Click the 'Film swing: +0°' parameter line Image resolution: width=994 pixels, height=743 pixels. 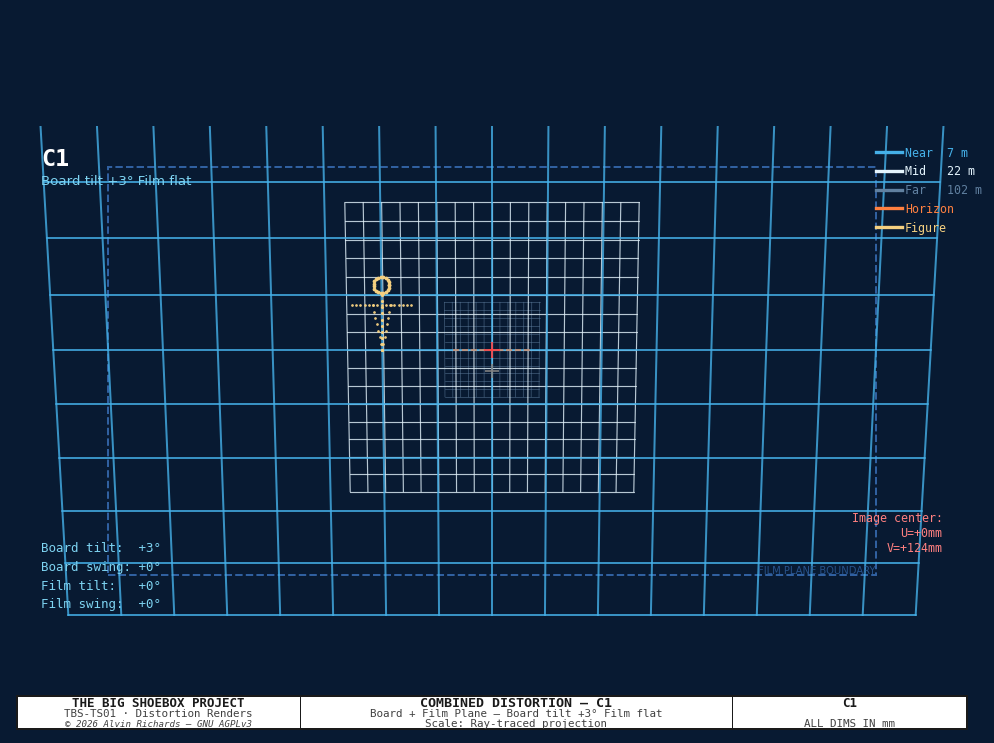pyautogui.click(x=101, y=604)
